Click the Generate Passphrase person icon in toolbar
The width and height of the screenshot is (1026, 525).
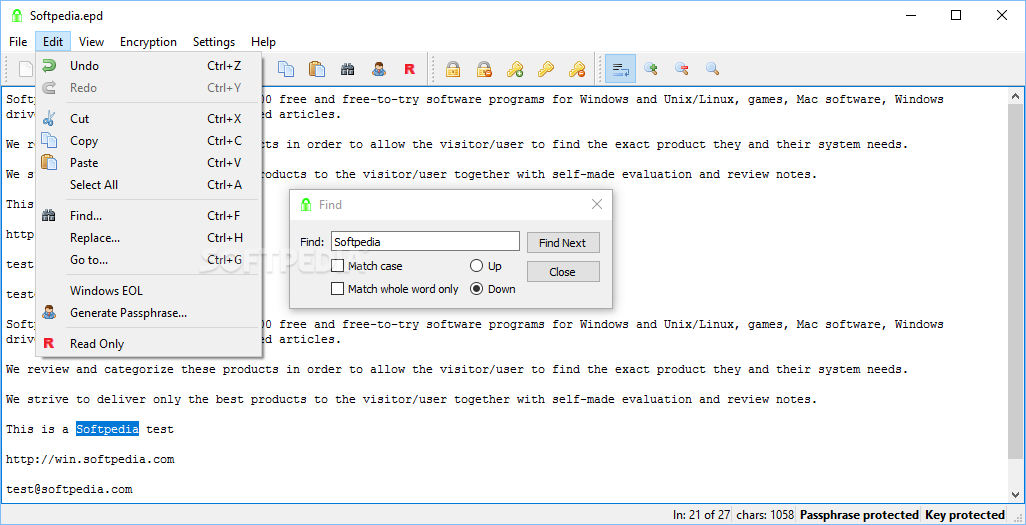(379, 69)
